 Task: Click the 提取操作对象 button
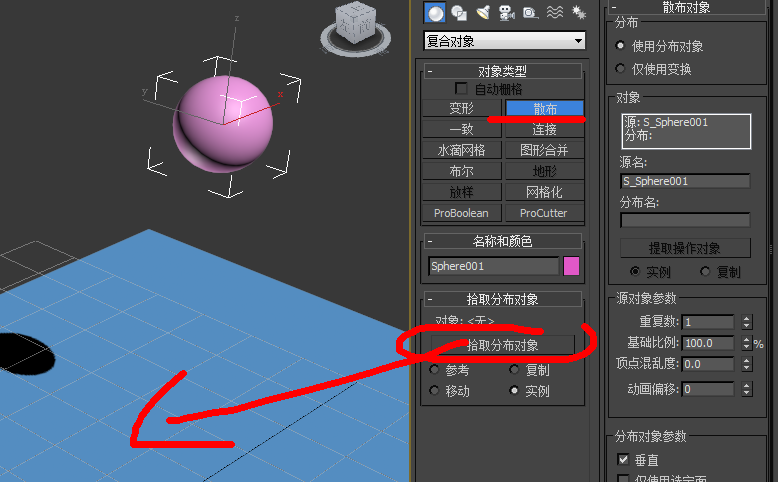(685, 248)
